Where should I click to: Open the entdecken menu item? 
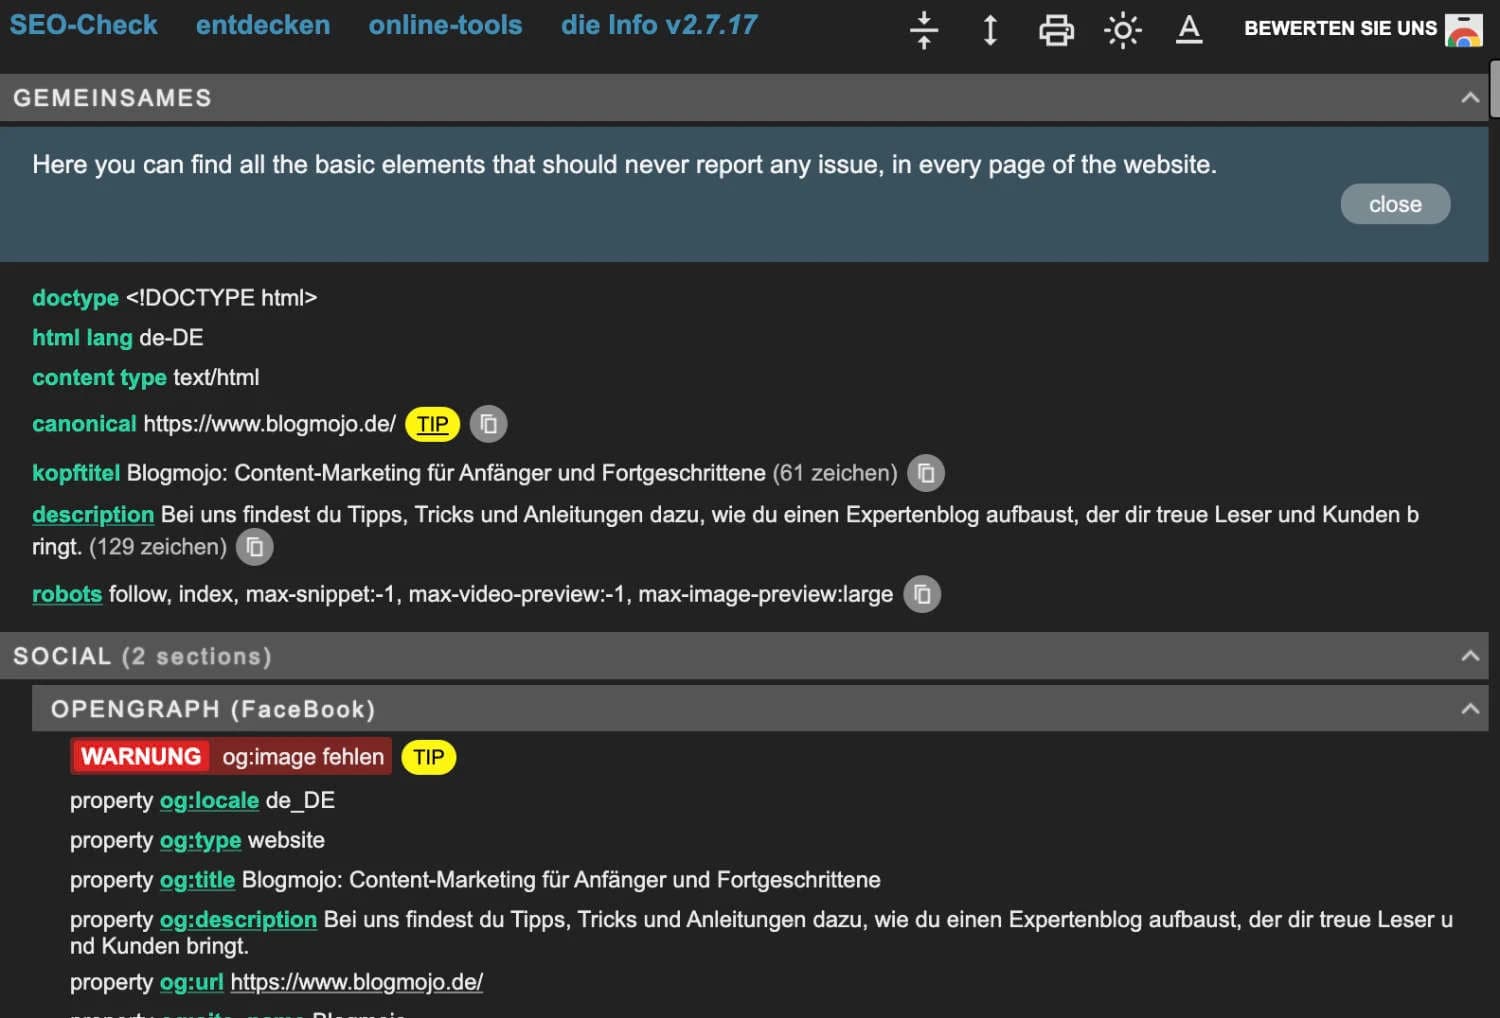(262, 25)
